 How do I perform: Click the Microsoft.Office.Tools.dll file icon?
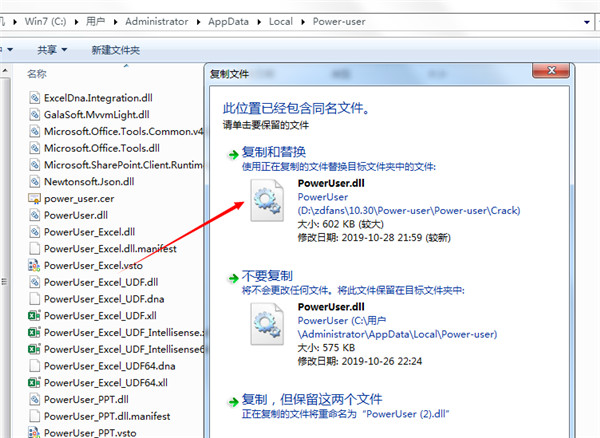[x=34, y=148]
